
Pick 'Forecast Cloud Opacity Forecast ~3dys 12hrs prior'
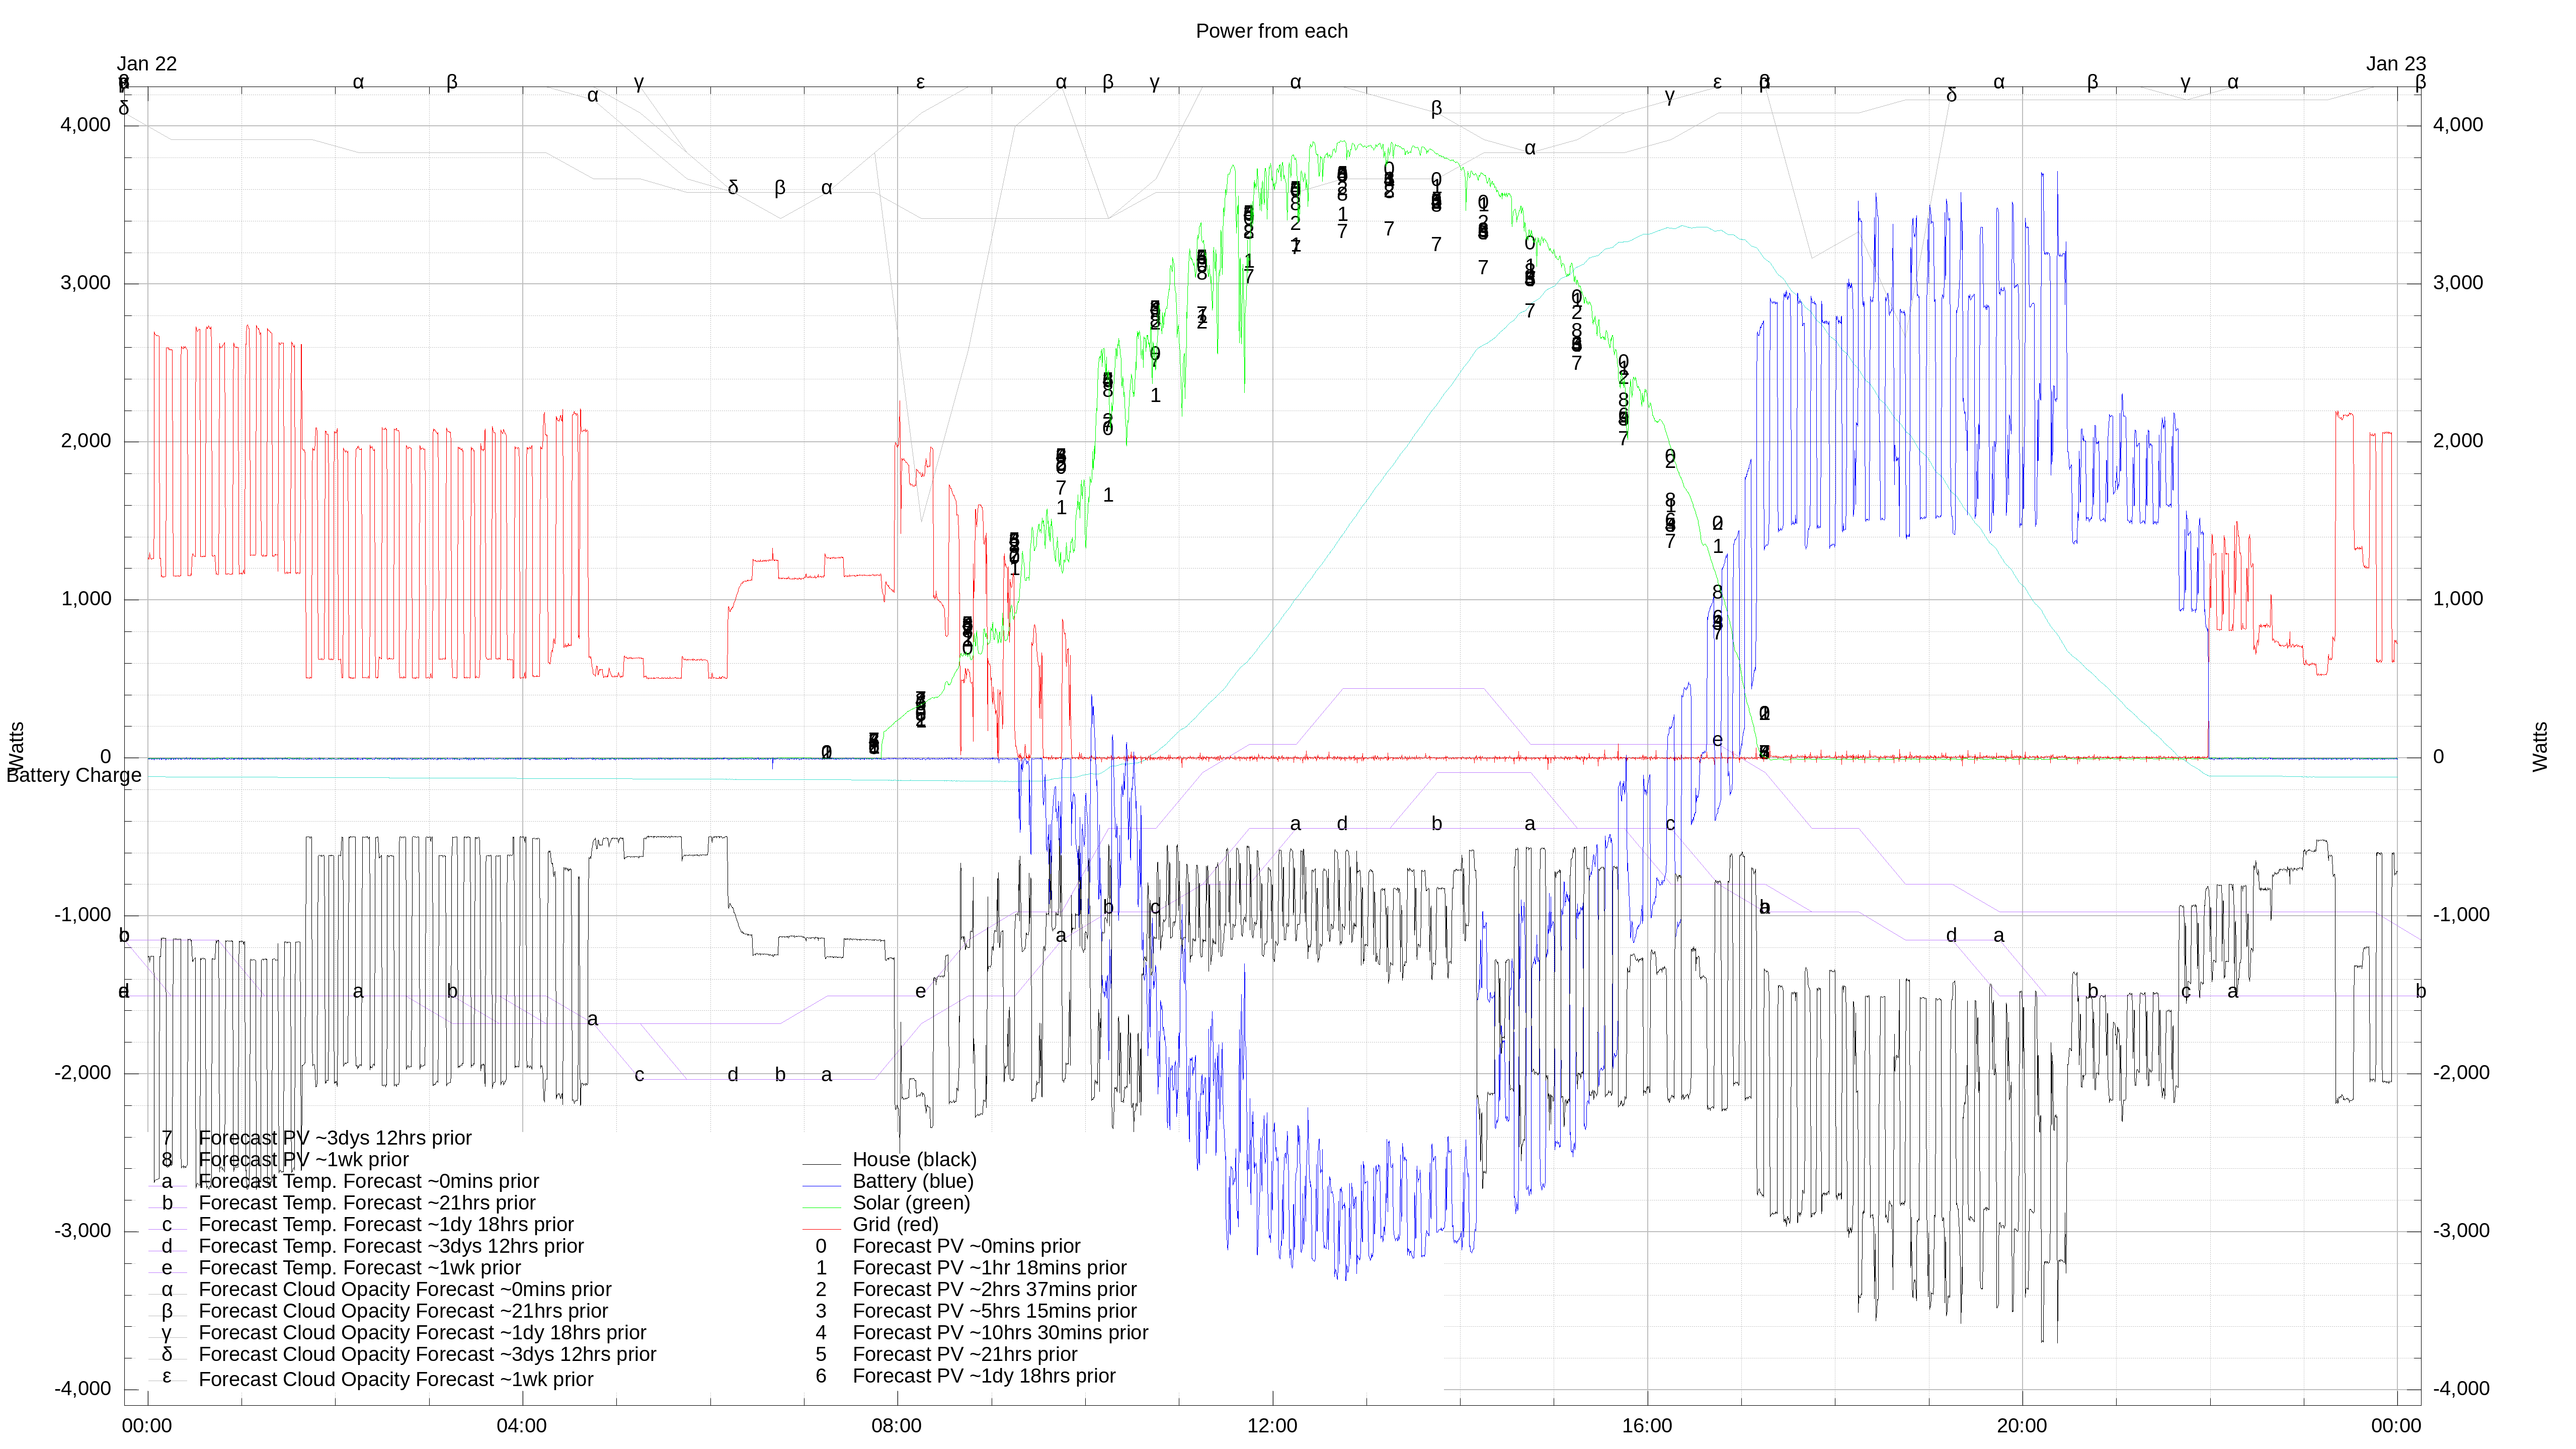(427, 1354)
